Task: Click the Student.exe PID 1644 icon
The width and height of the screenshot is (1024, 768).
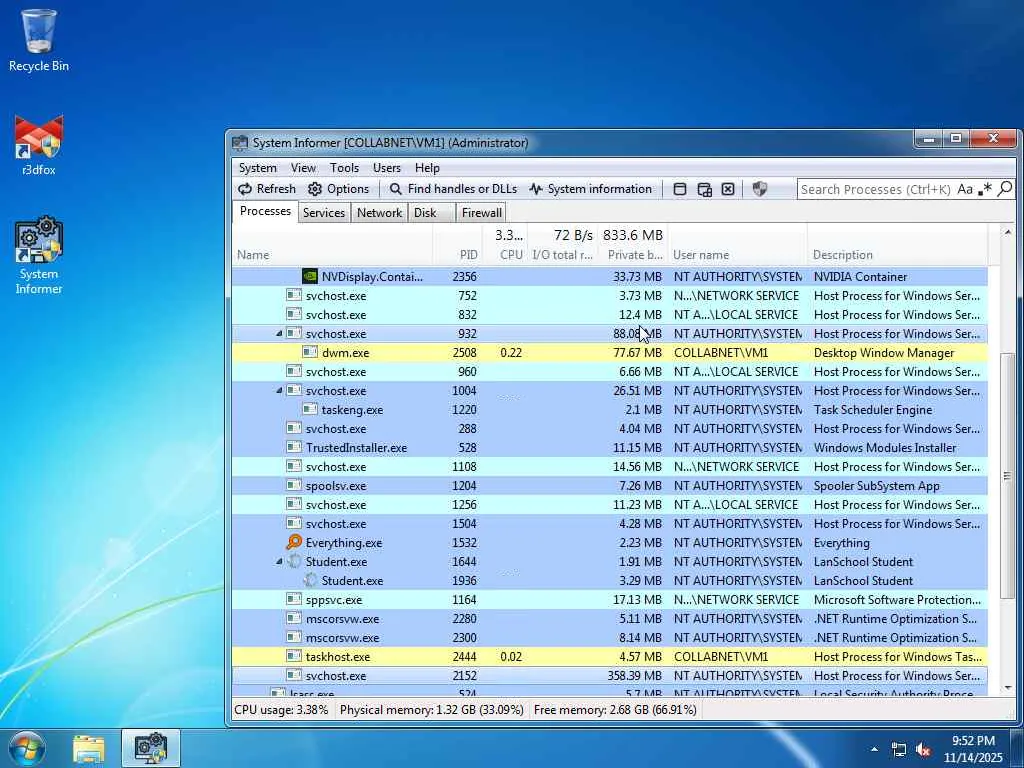Action: [294, 562]
